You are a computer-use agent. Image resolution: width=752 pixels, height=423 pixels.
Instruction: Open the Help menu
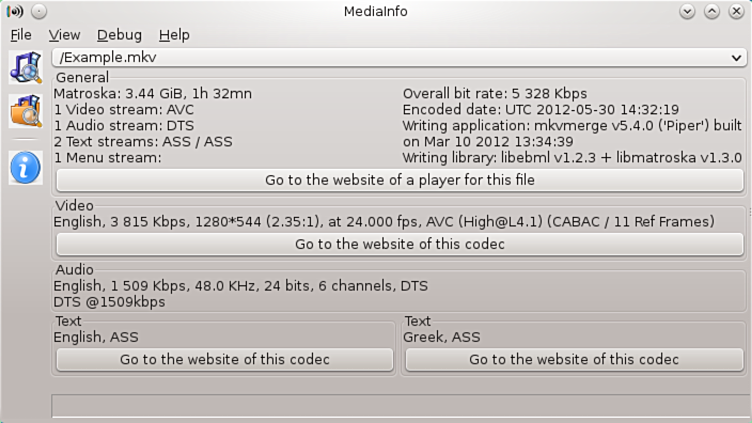(174, 35)
